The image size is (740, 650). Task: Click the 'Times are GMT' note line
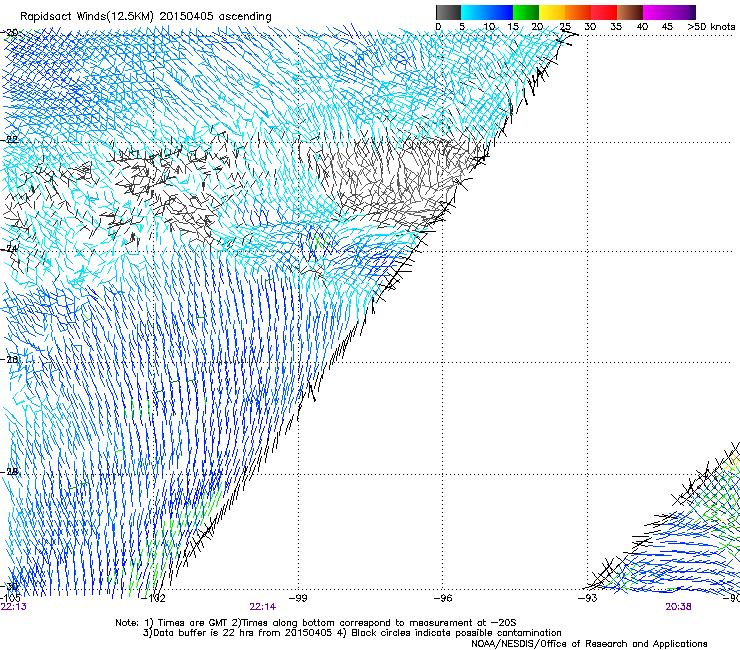coord(316,623)
